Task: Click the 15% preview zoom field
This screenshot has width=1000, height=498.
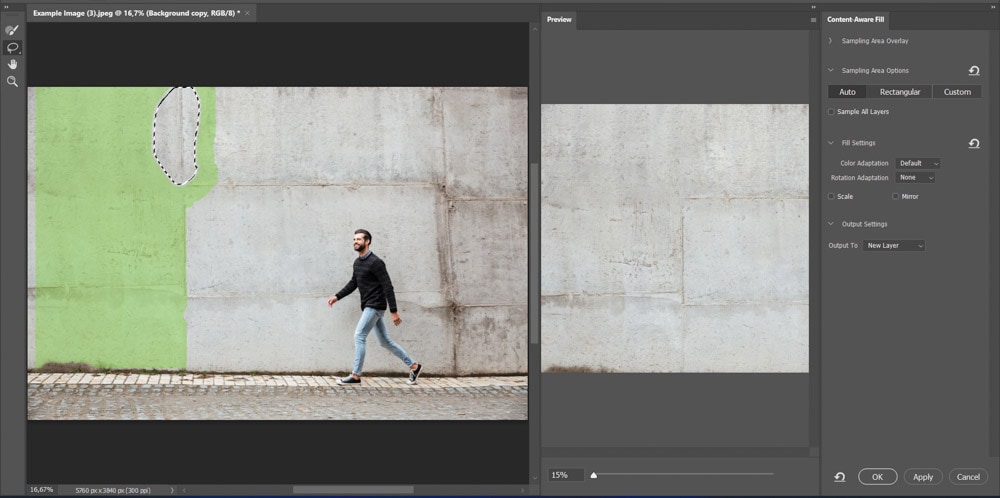Action: (566, 475)
